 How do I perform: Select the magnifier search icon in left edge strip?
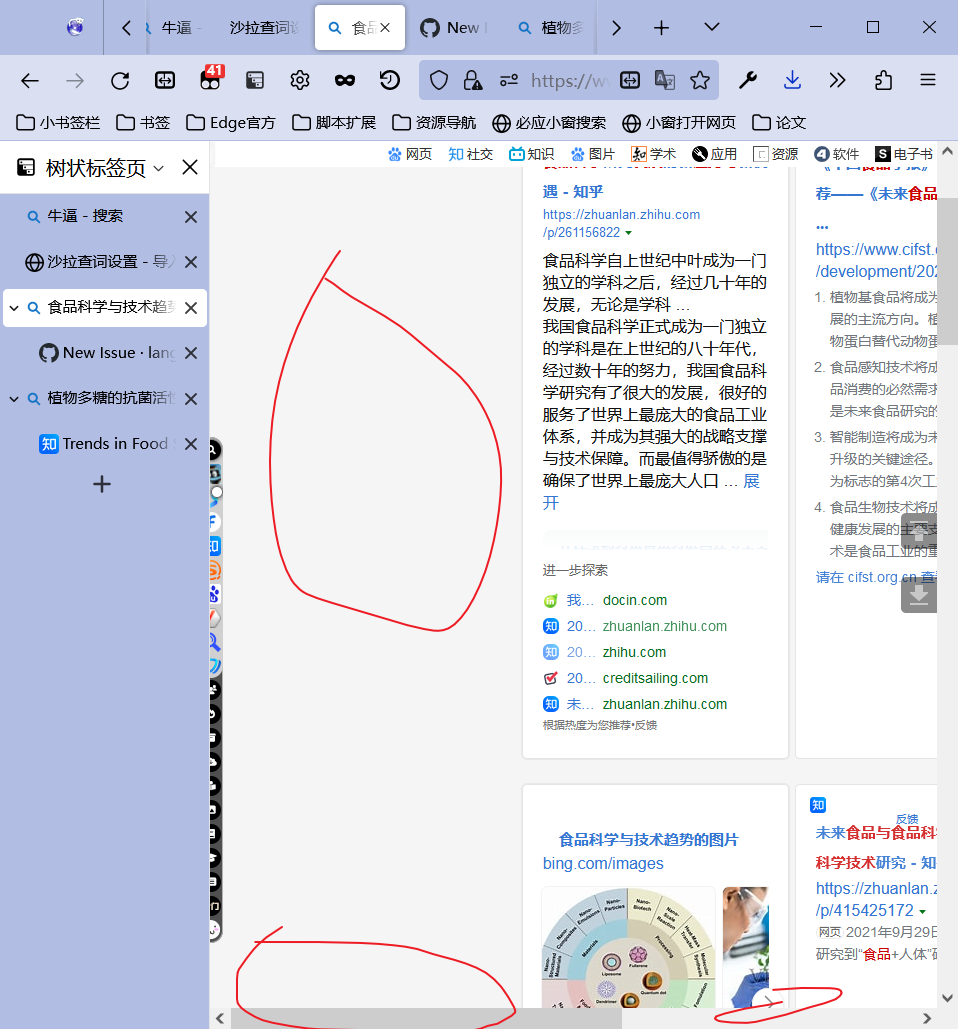coord(213,643)
